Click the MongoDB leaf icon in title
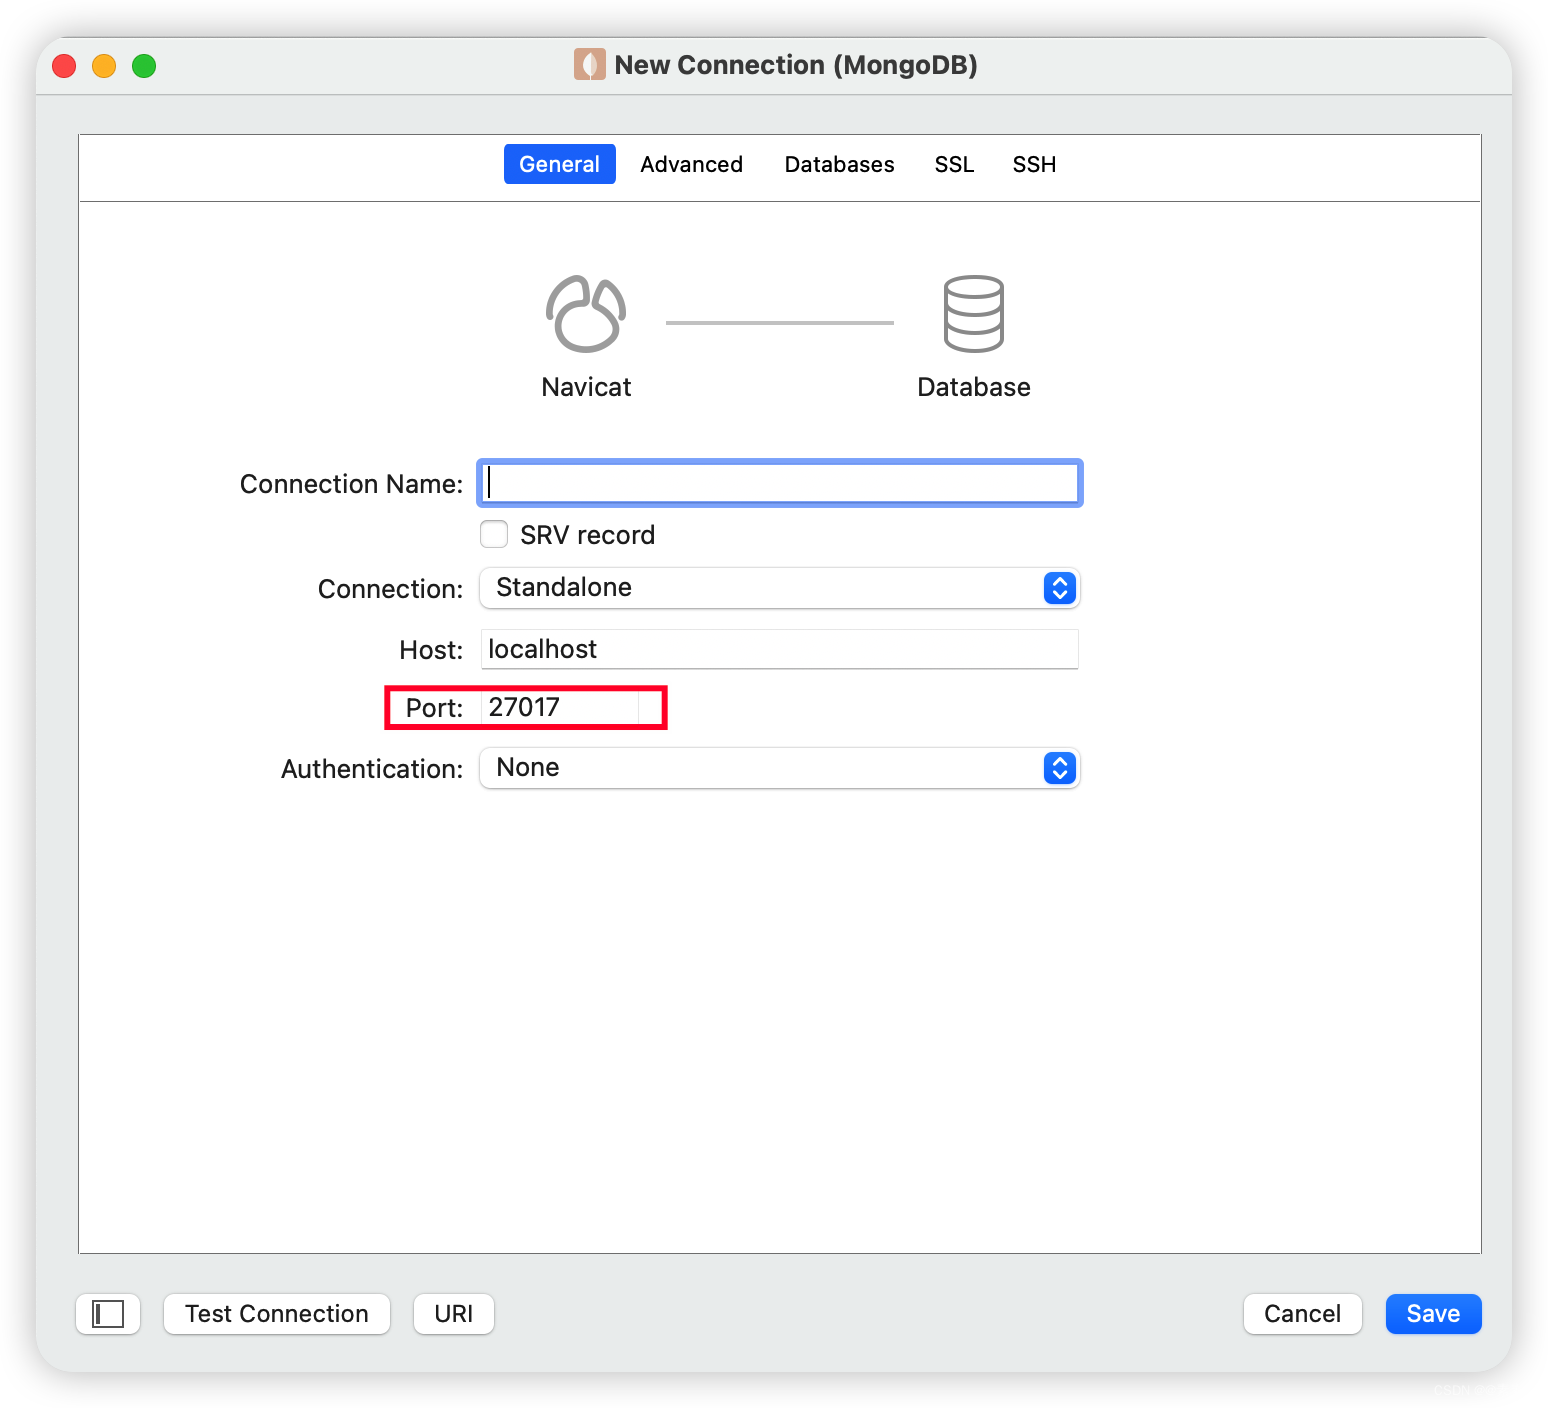 (x=590, y=65)
